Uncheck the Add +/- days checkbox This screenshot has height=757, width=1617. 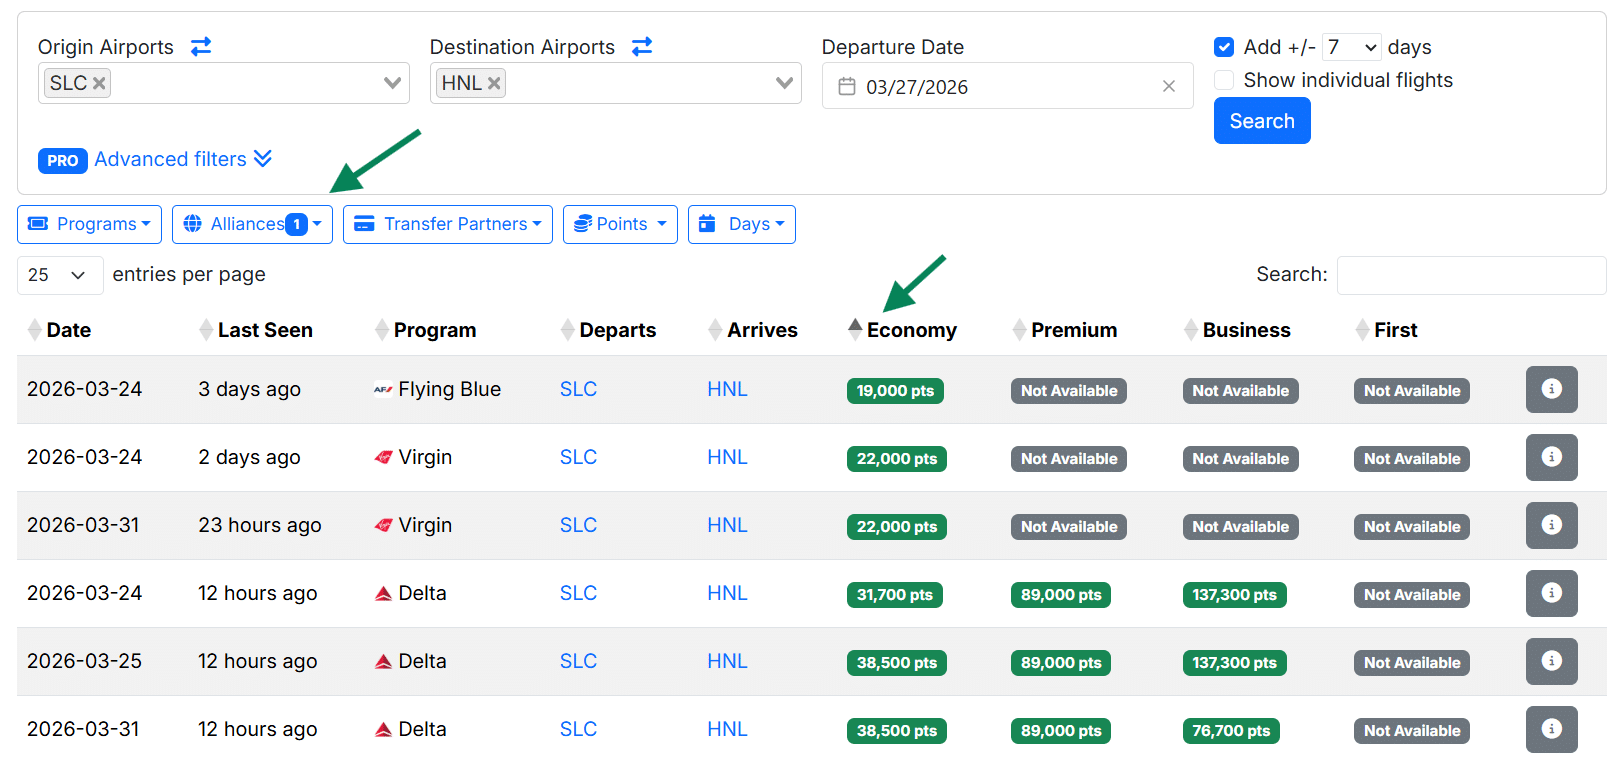[1224, 47]
